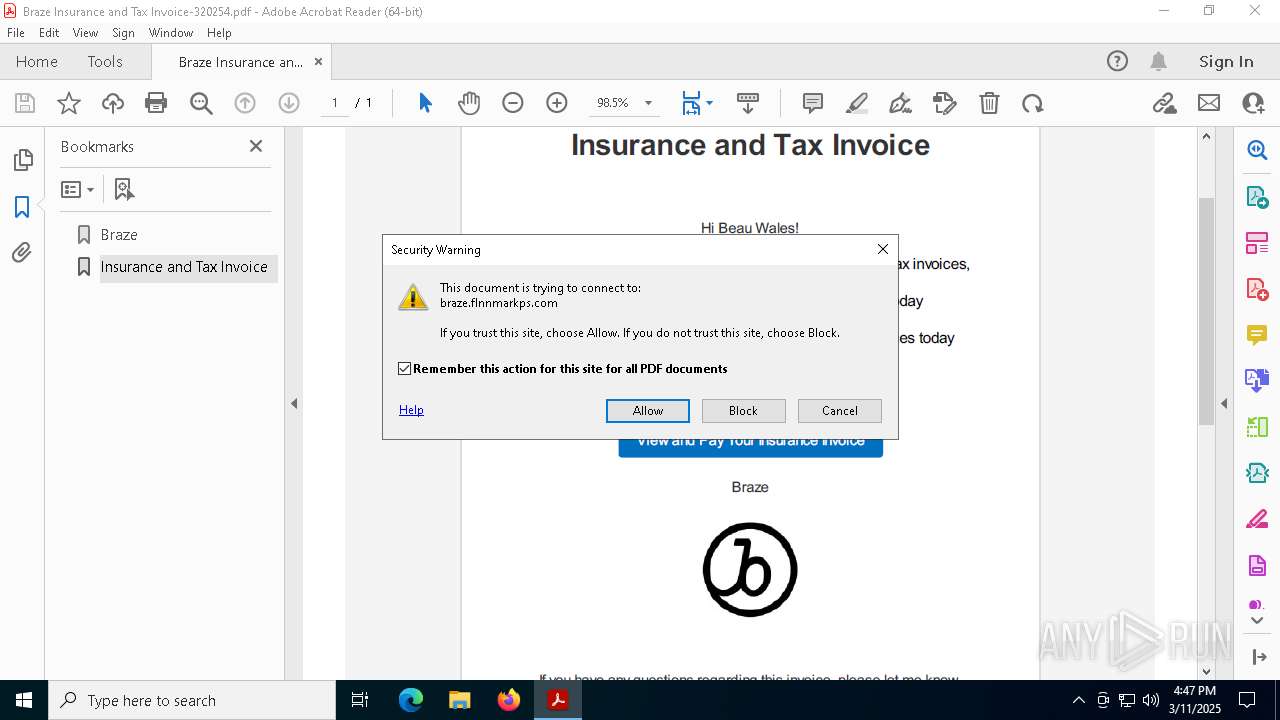Open Firefox from the taskbar
This screenshot has height=720, width=1280.
509,700
